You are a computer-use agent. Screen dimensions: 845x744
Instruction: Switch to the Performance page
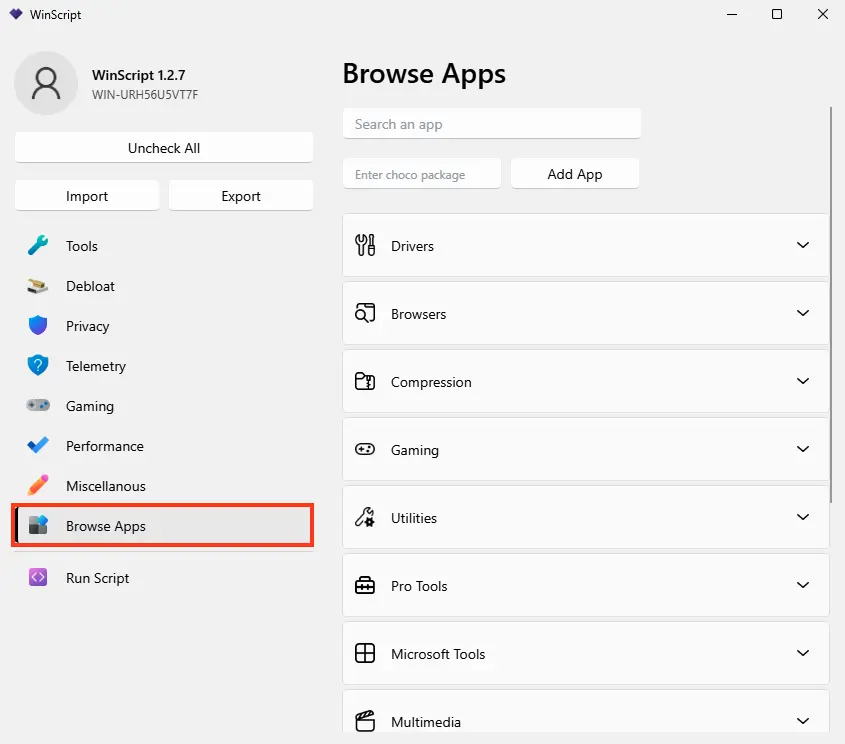point(163,446)
